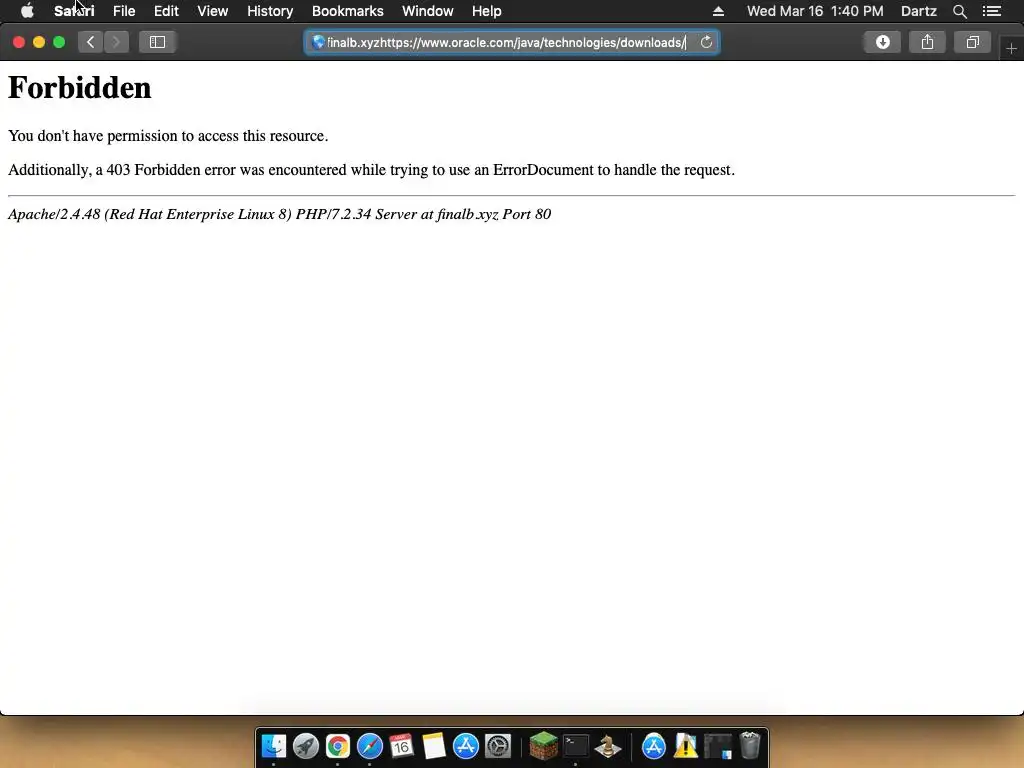Open the File menu
Screen dimensions: 1024x768
[123, 11]
